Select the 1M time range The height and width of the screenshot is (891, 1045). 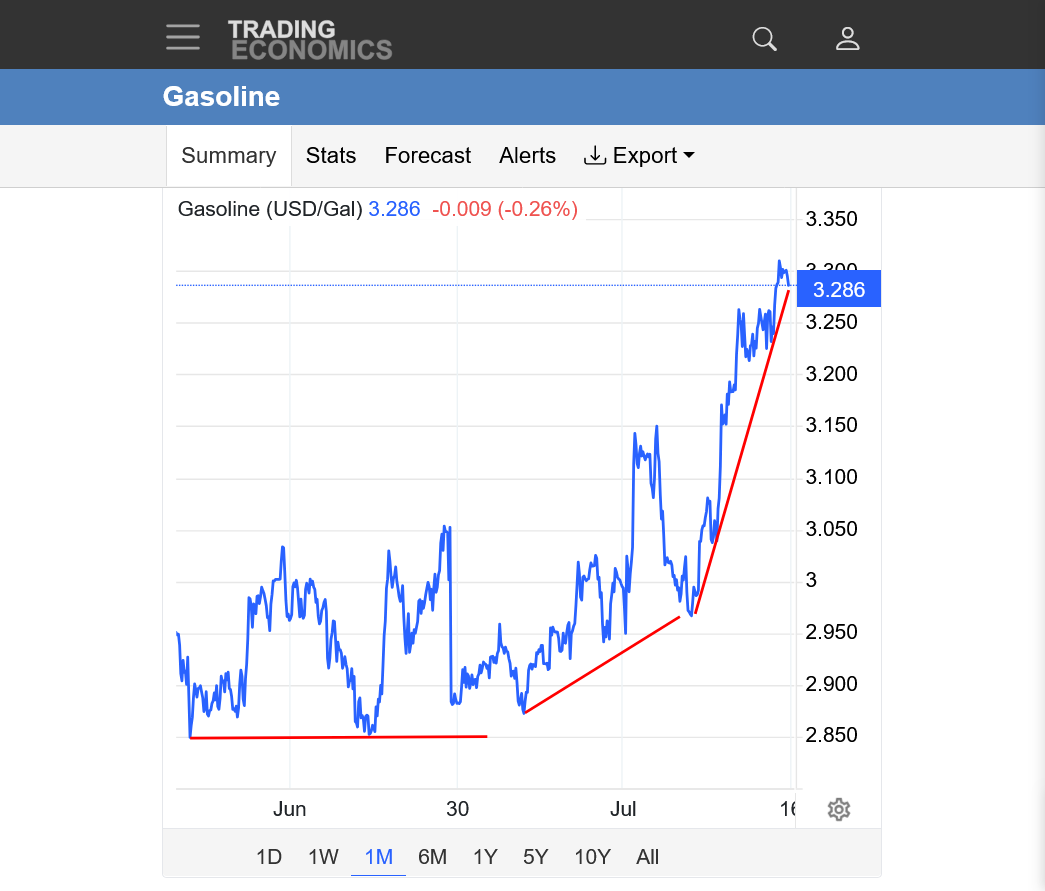point(379,856)
